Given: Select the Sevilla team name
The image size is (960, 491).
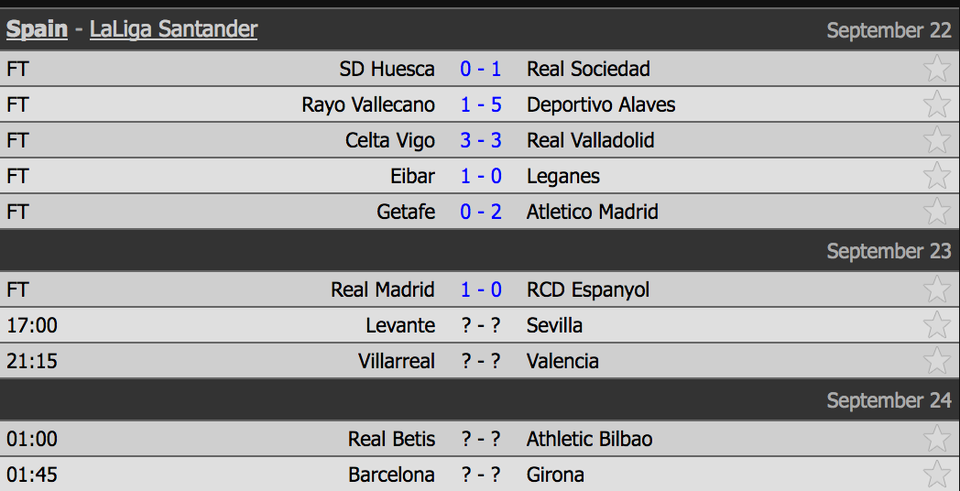Looking at the screenshot, I should coord(554,326).
